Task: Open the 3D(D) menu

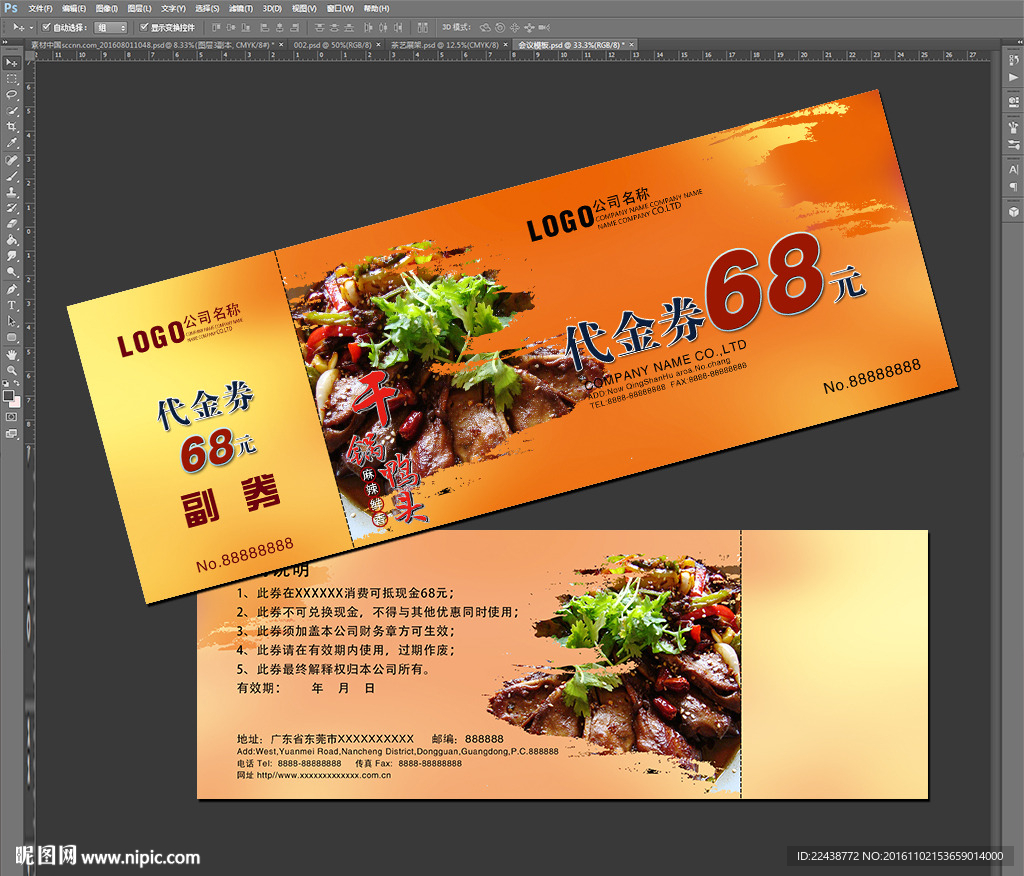Action: coord(272,8)
